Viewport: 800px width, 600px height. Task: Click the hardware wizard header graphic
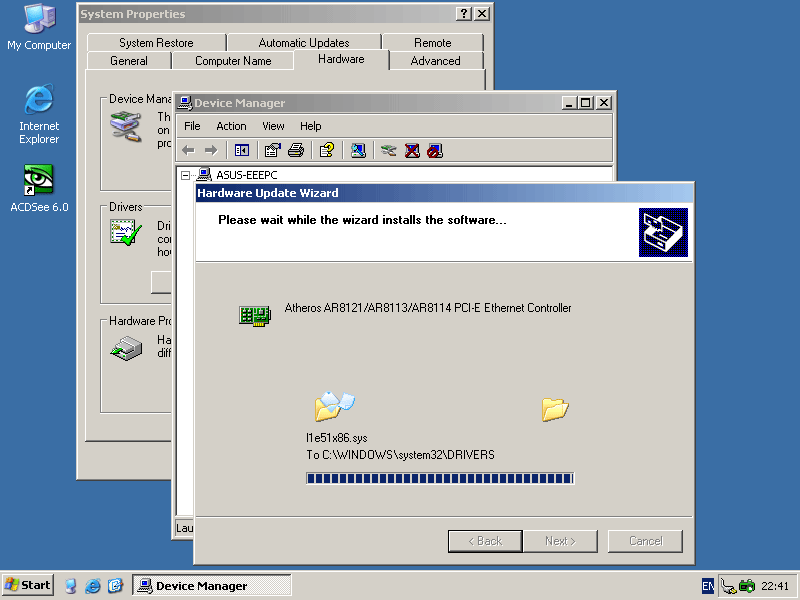(x=663, y=232)
